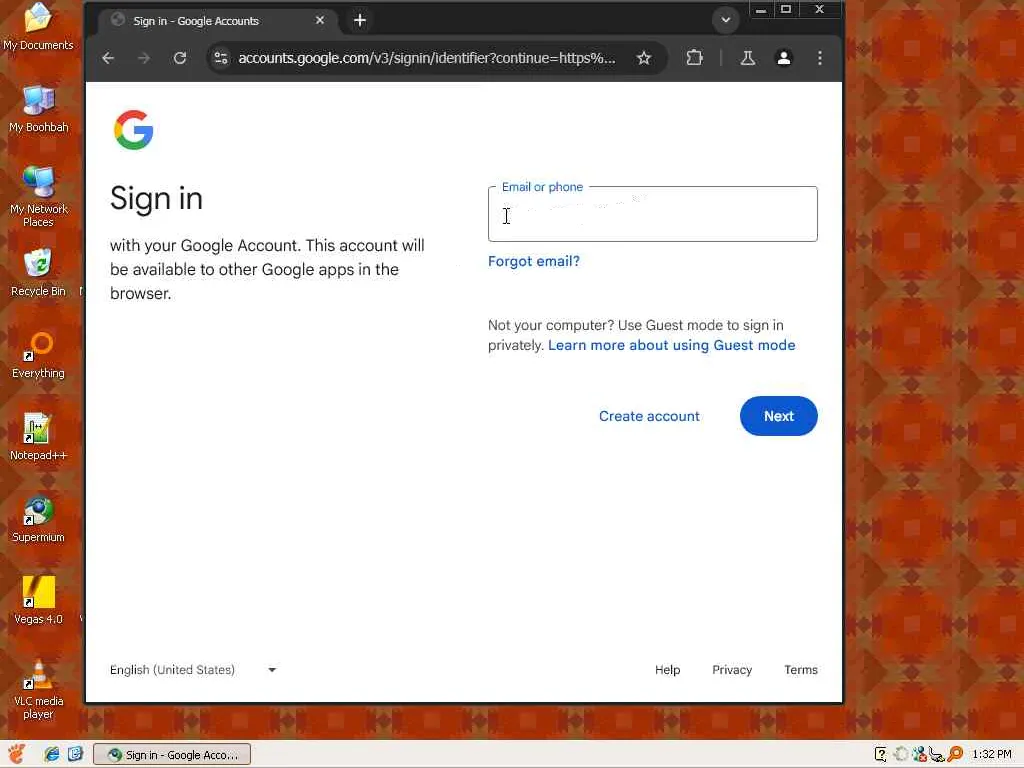Click the magnifier system tray icon
1024x768 pixels.
(x=955, y=754)
